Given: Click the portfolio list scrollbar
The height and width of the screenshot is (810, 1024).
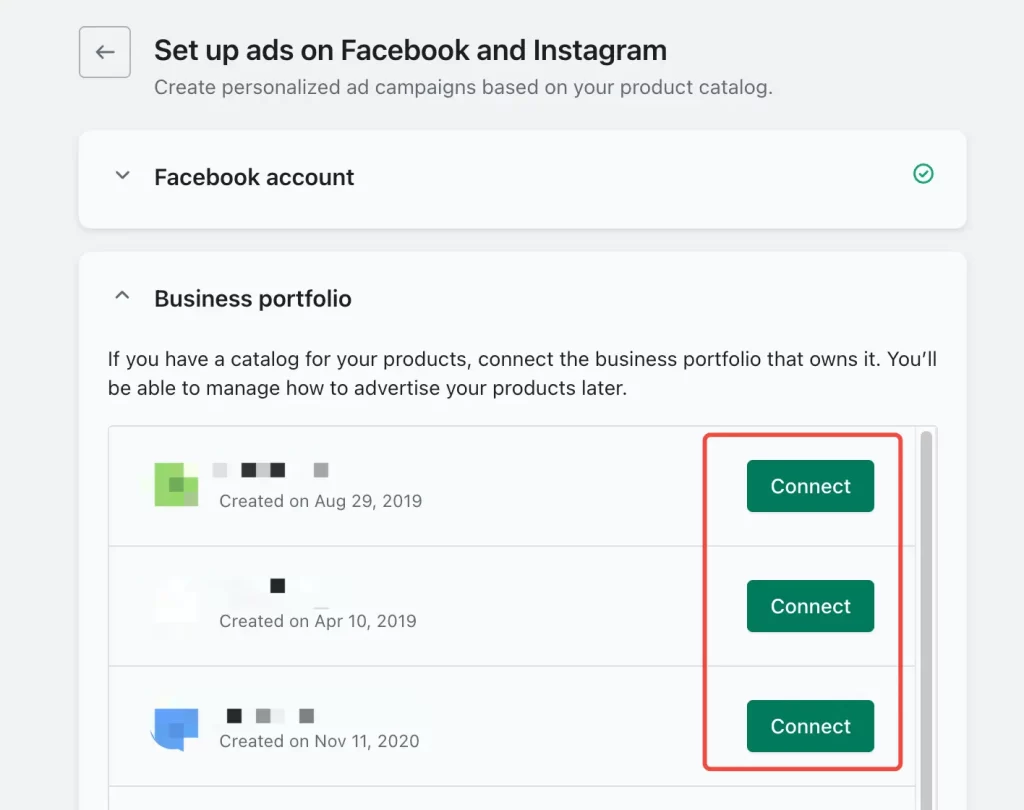Looking at the screenshot, I should tap(926, 619).
